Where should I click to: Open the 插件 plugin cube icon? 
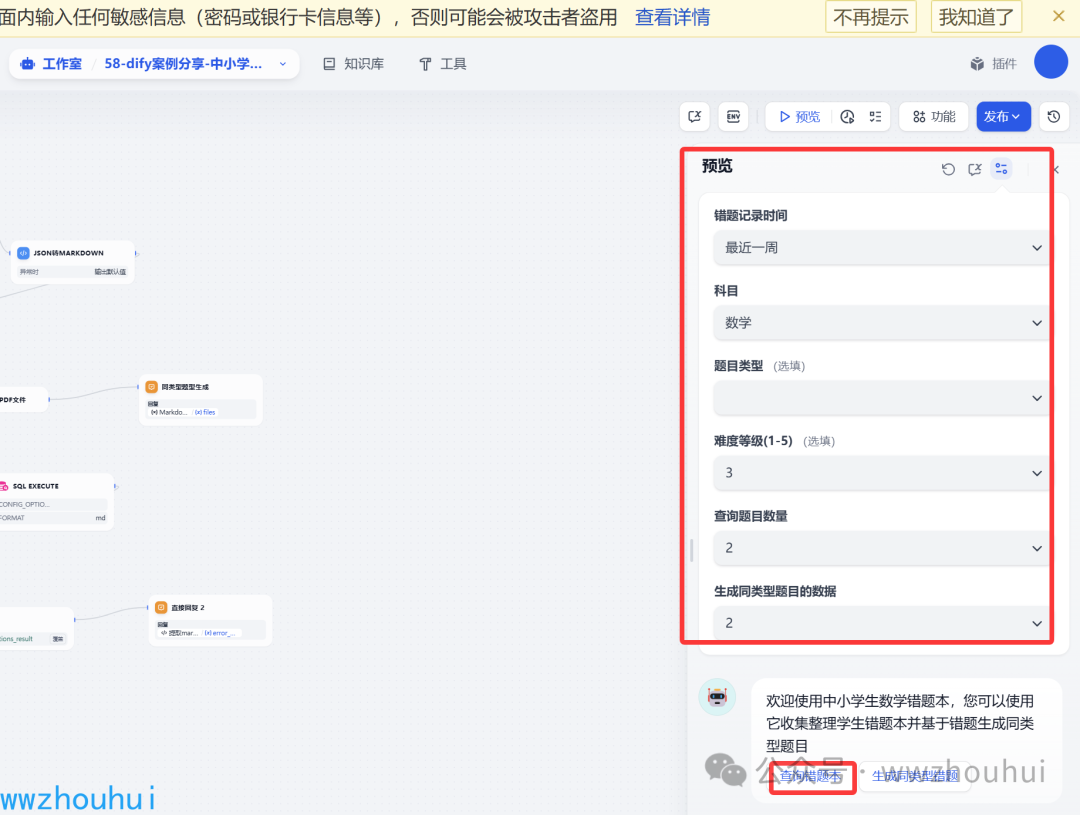coord(977,64)
